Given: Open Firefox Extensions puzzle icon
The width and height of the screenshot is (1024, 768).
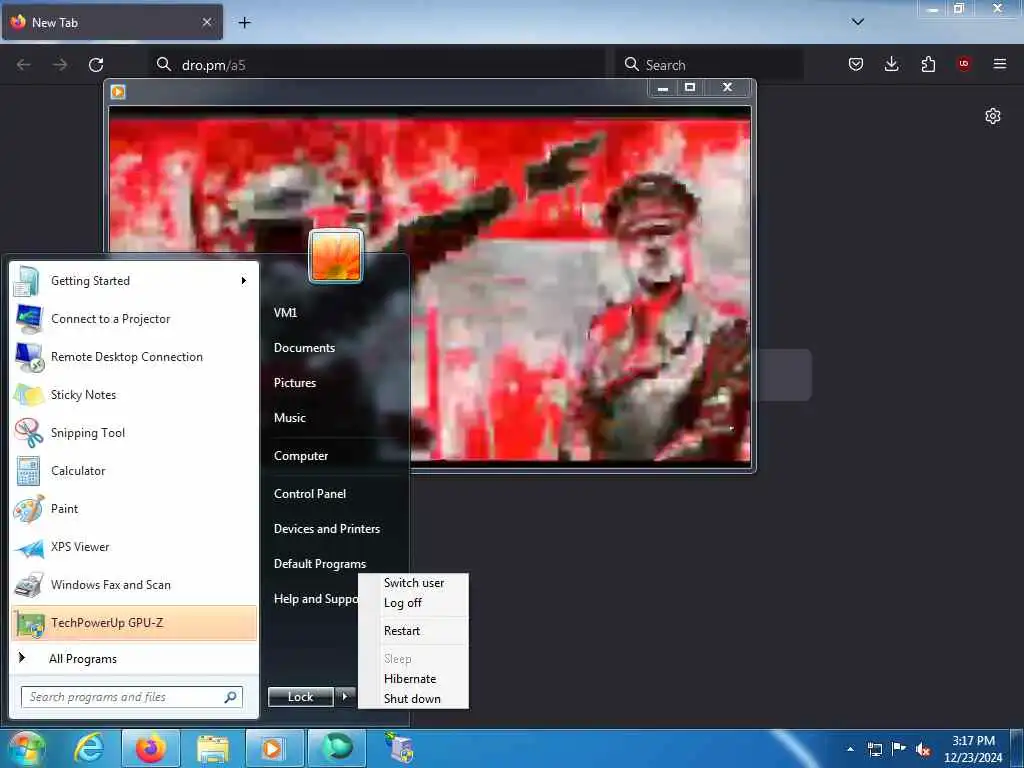Looking at the screenshot, I should click(x=928, y=64).
